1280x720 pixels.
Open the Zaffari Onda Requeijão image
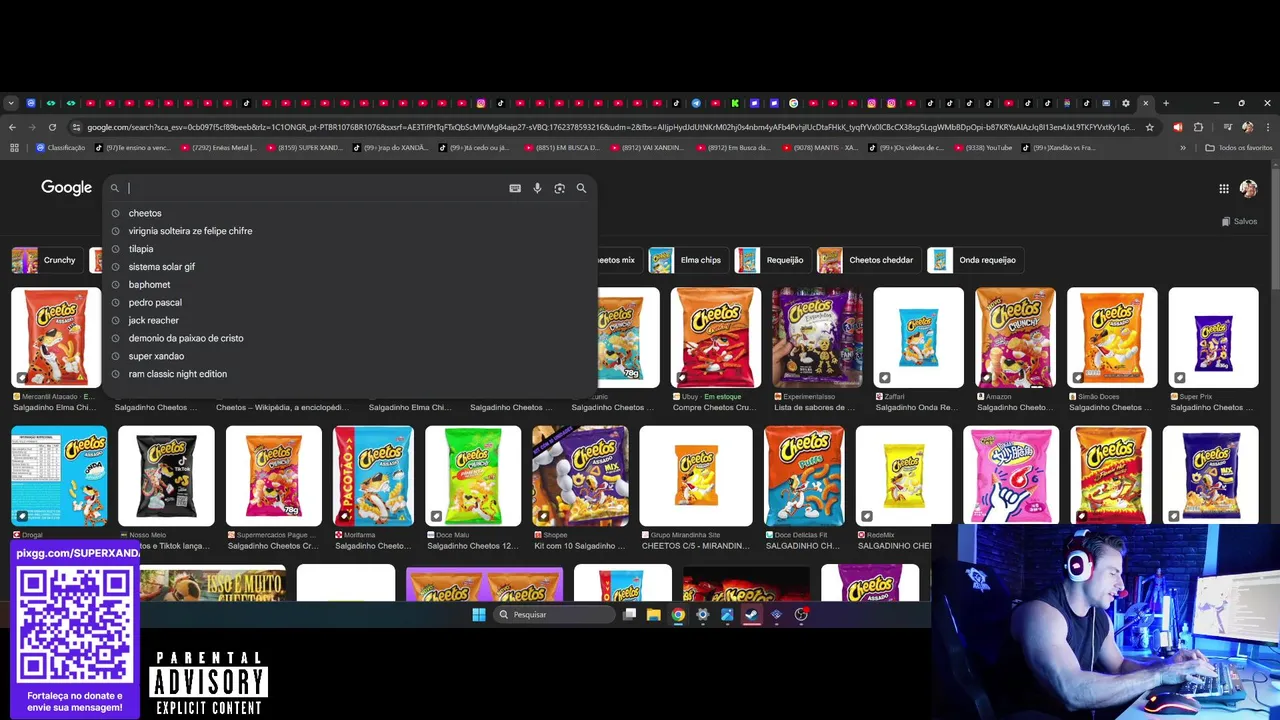(918, 338)
